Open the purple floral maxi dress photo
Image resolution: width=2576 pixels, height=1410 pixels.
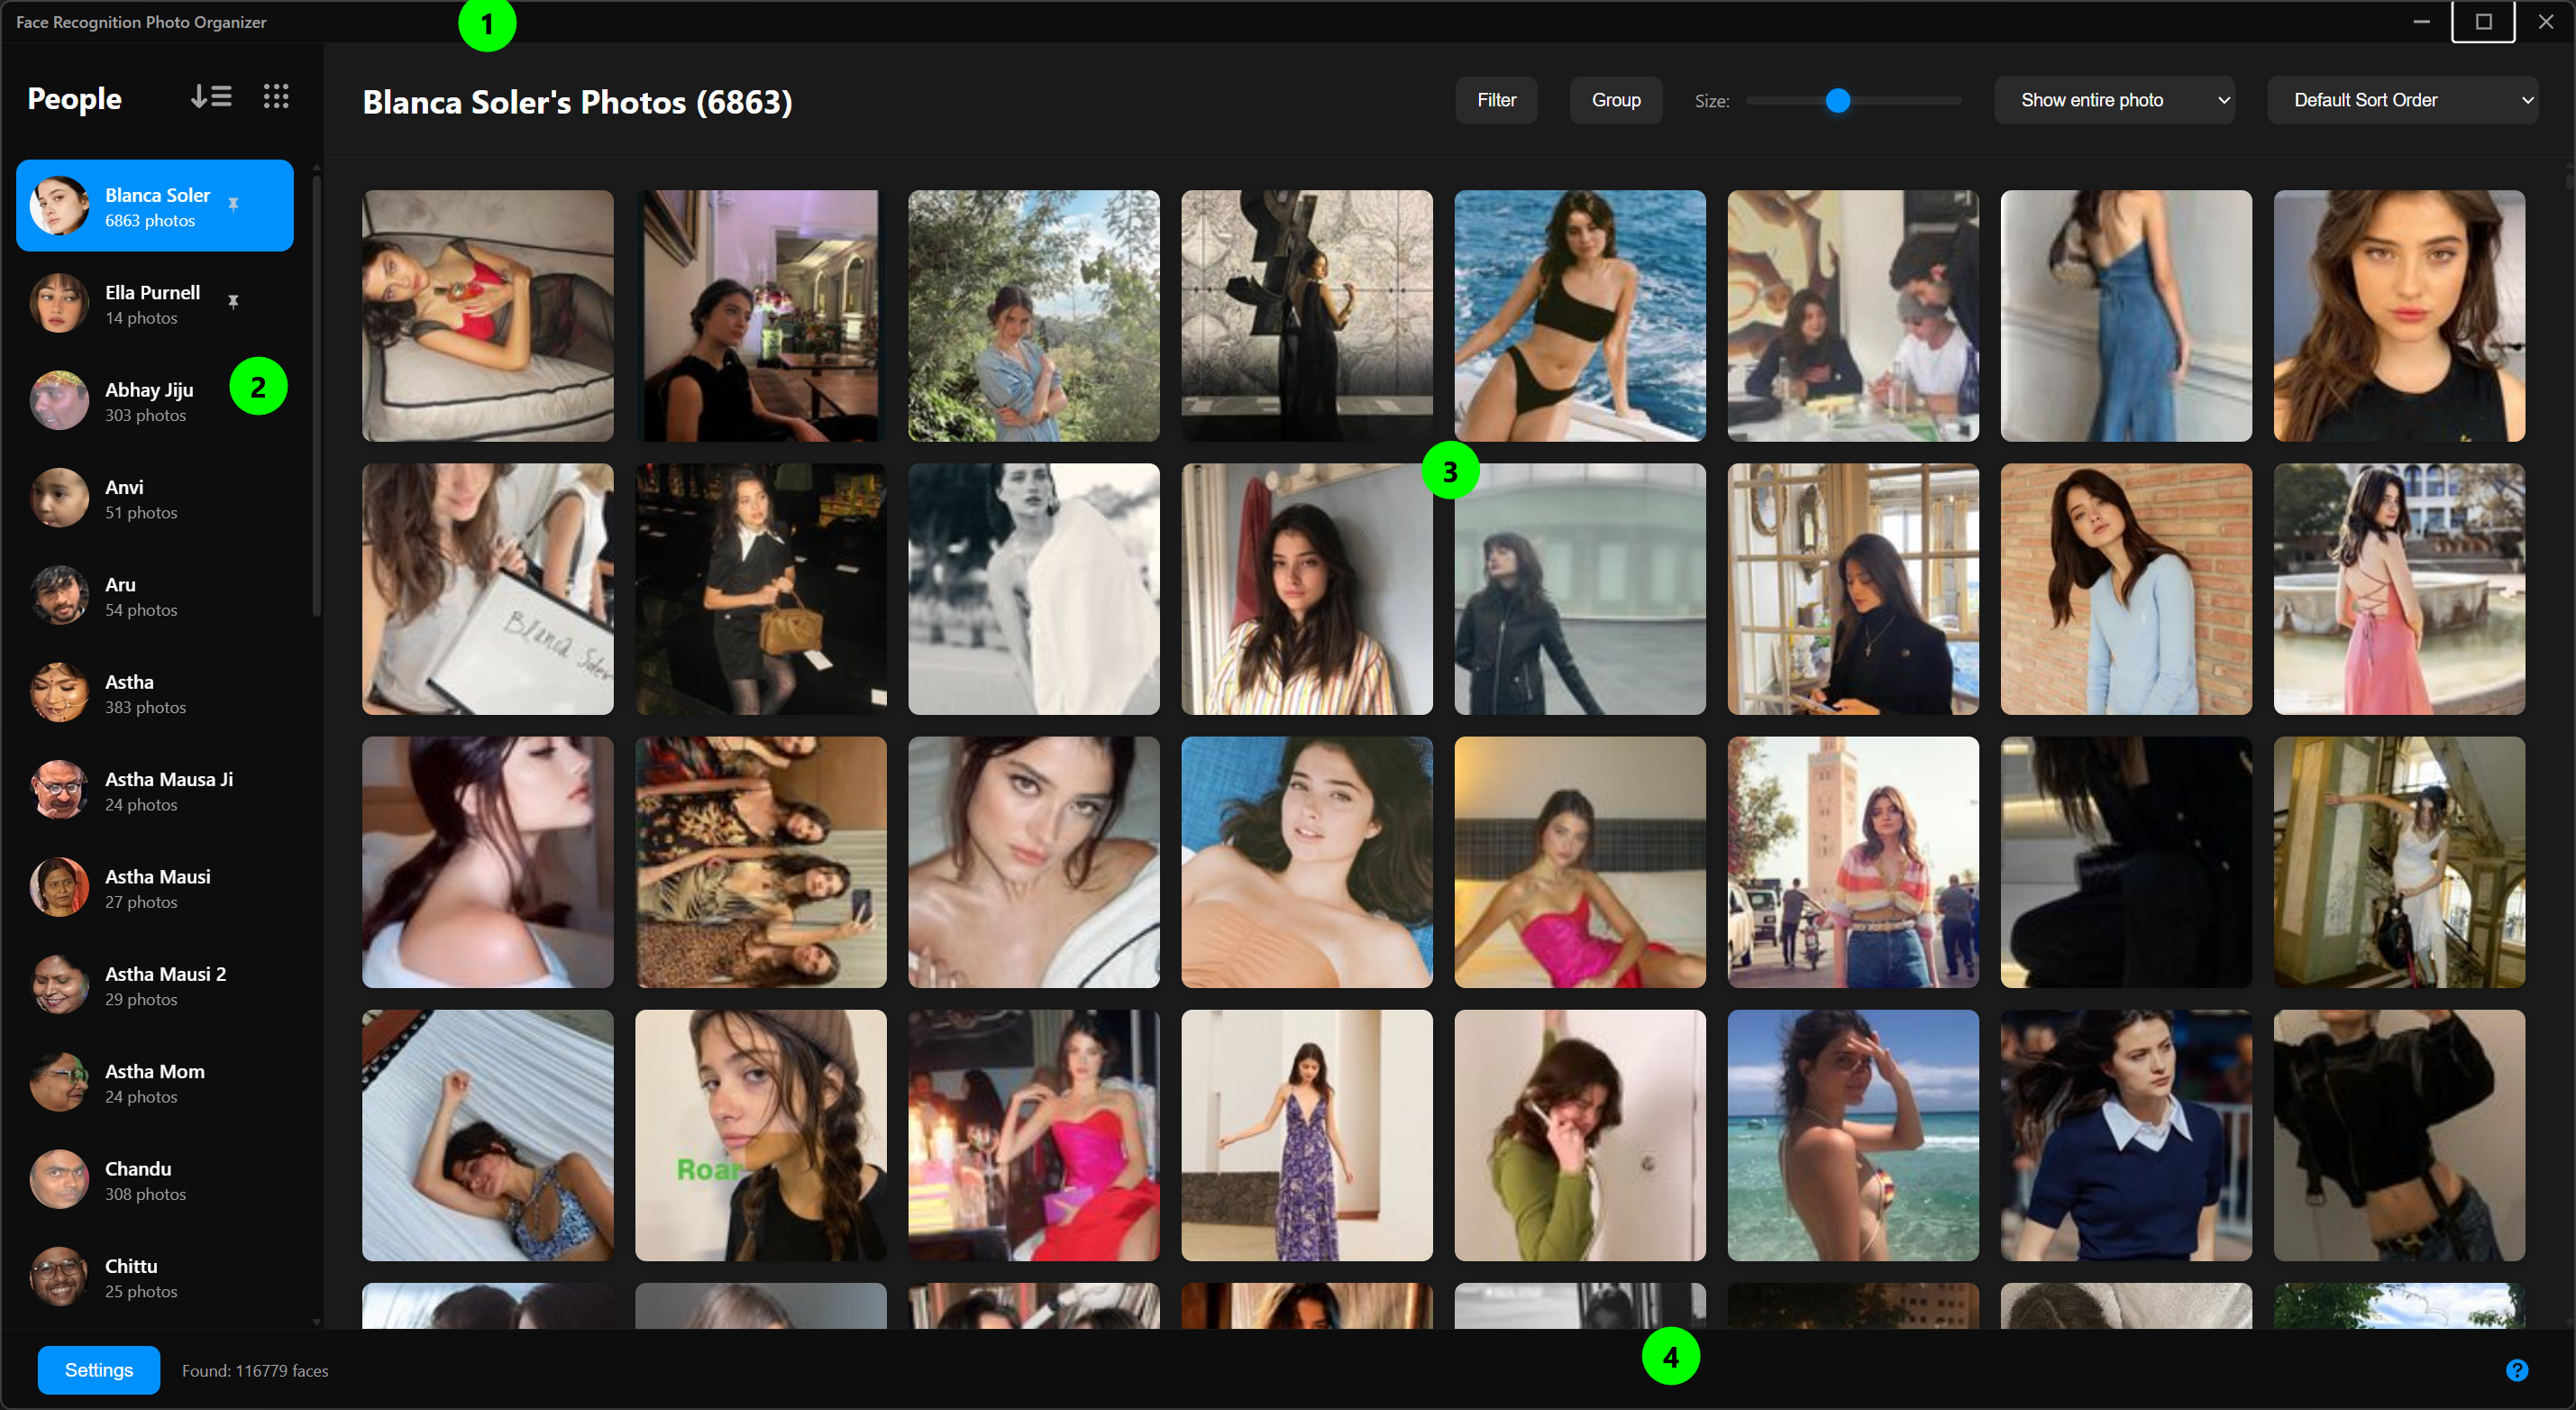click(x=1307, y=1135)
